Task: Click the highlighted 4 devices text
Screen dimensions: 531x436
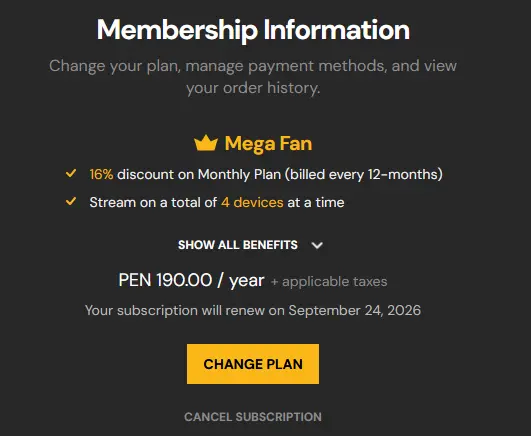Action: [x=252, y=203]
